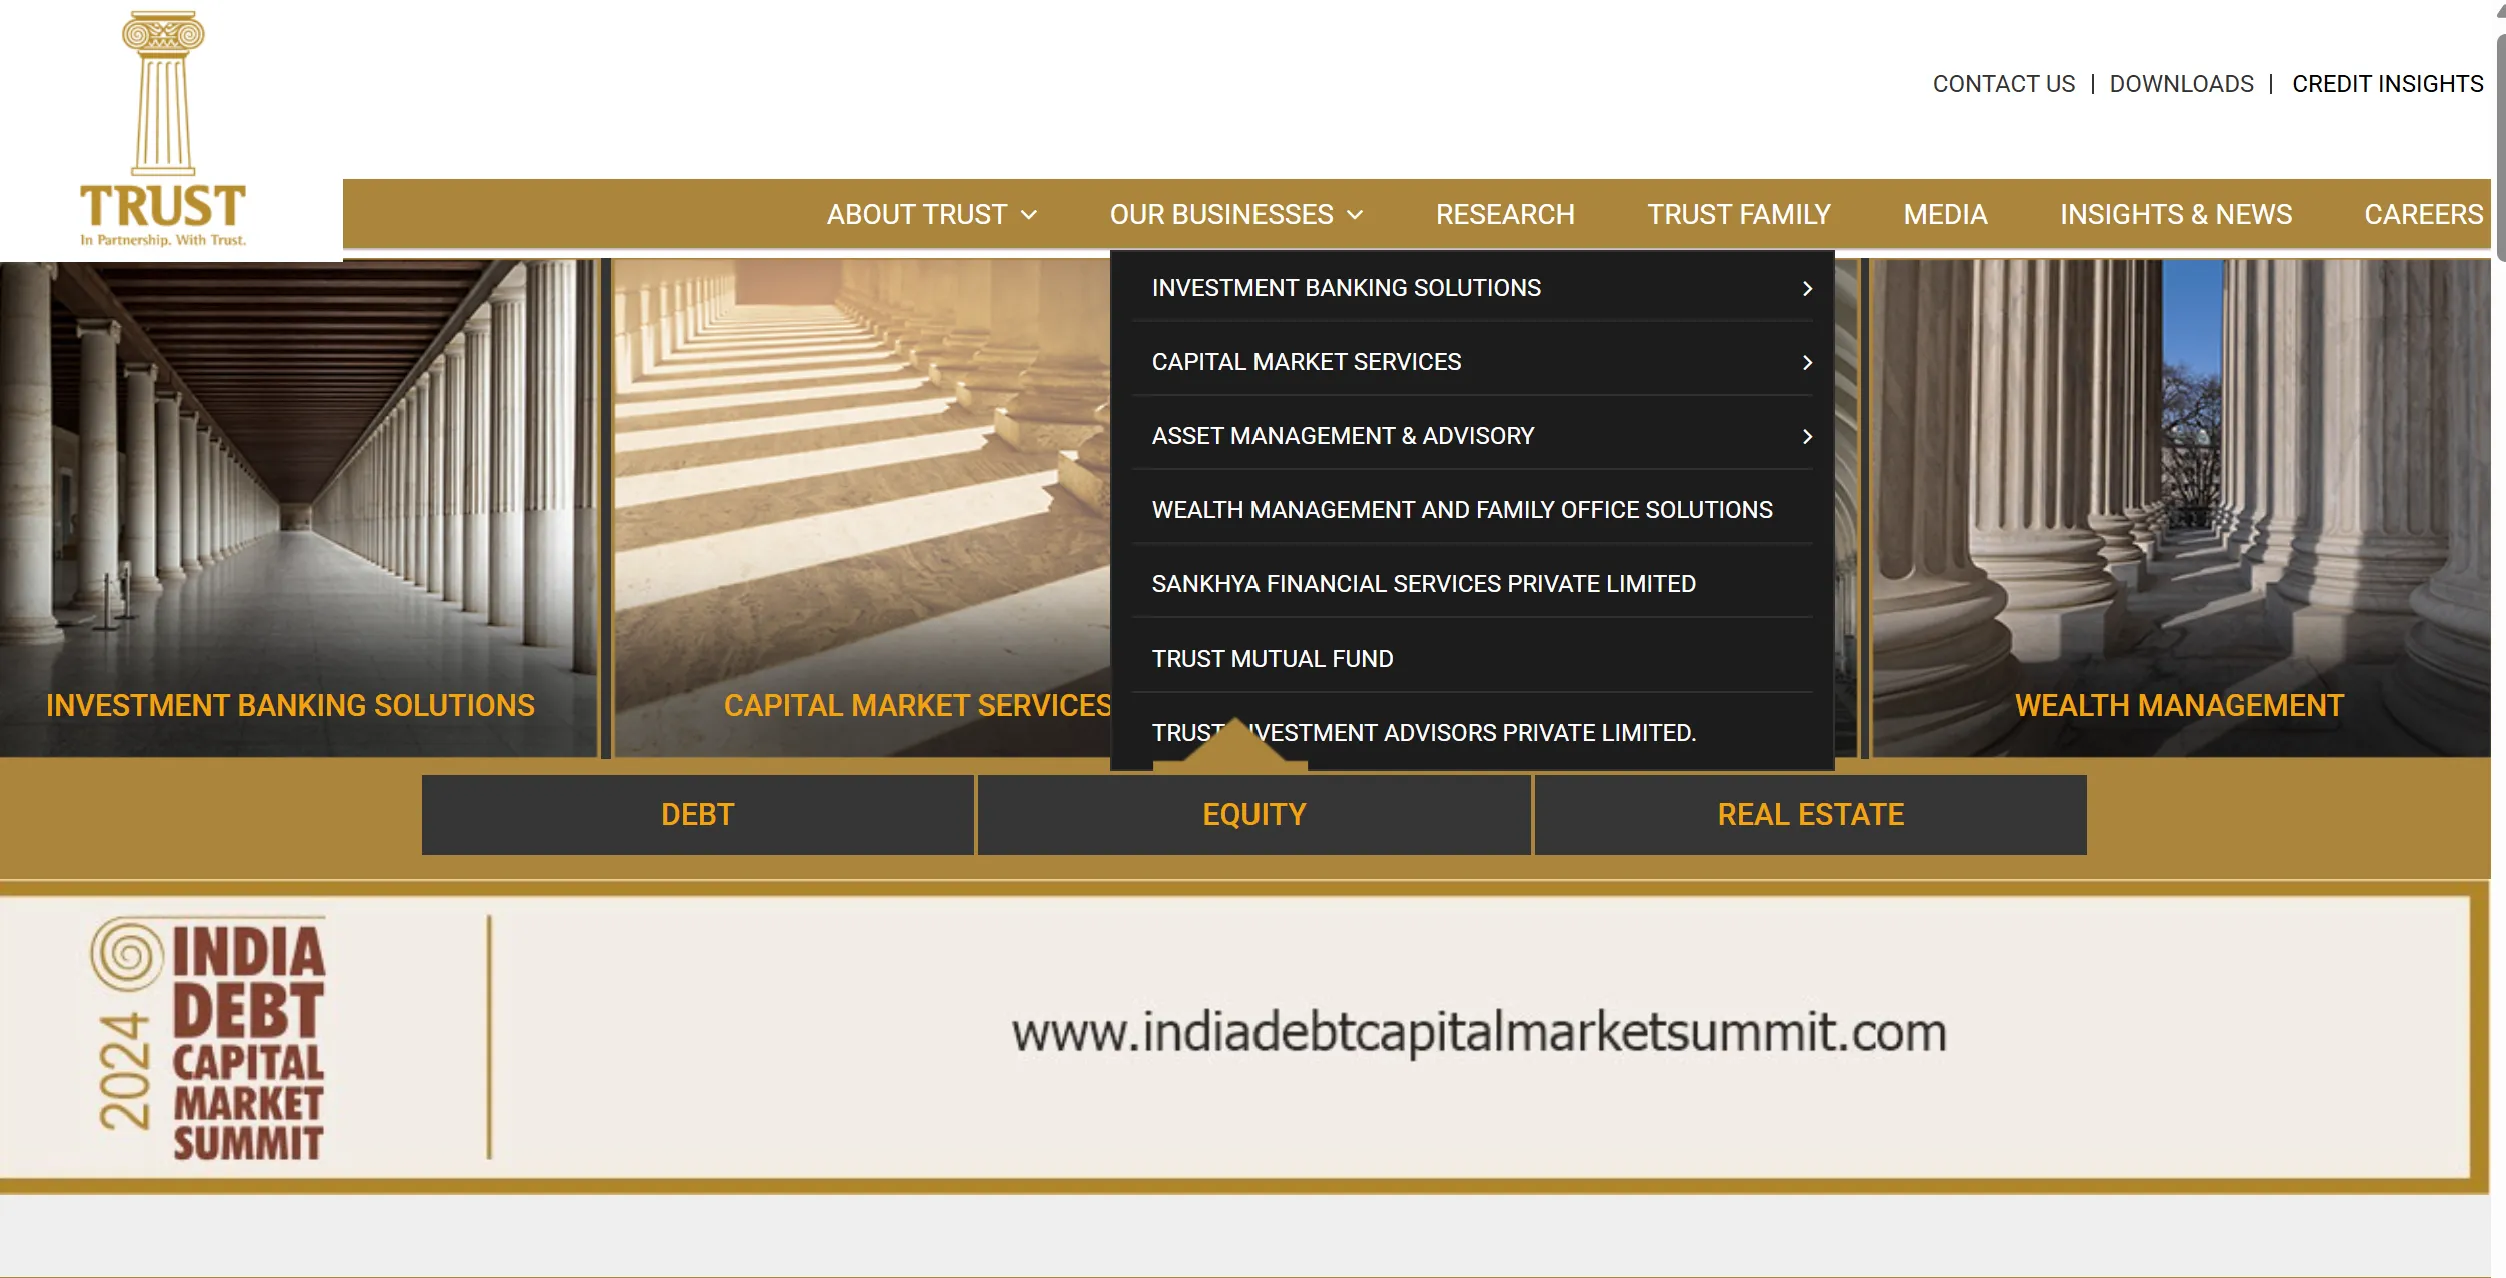The height and width of the screenshot is (1278, 2506).
Task: Expand Investment Banking Solutions submenu arrow
Action: (x=1807, y=289)
